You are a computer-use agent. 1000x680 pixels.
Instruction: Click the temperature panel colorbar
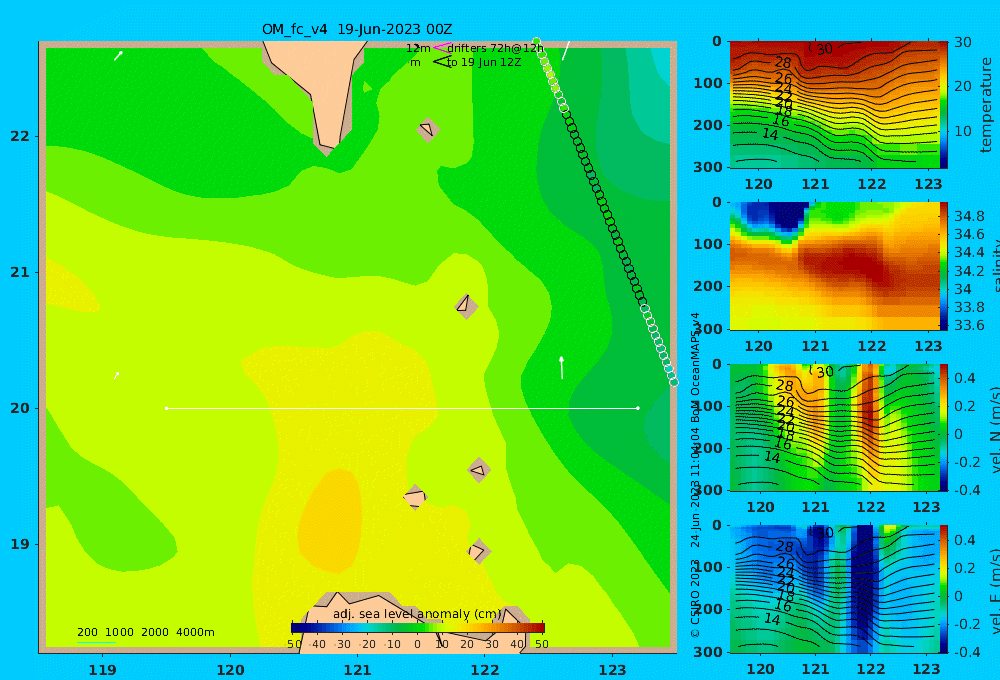pos(943,105)
